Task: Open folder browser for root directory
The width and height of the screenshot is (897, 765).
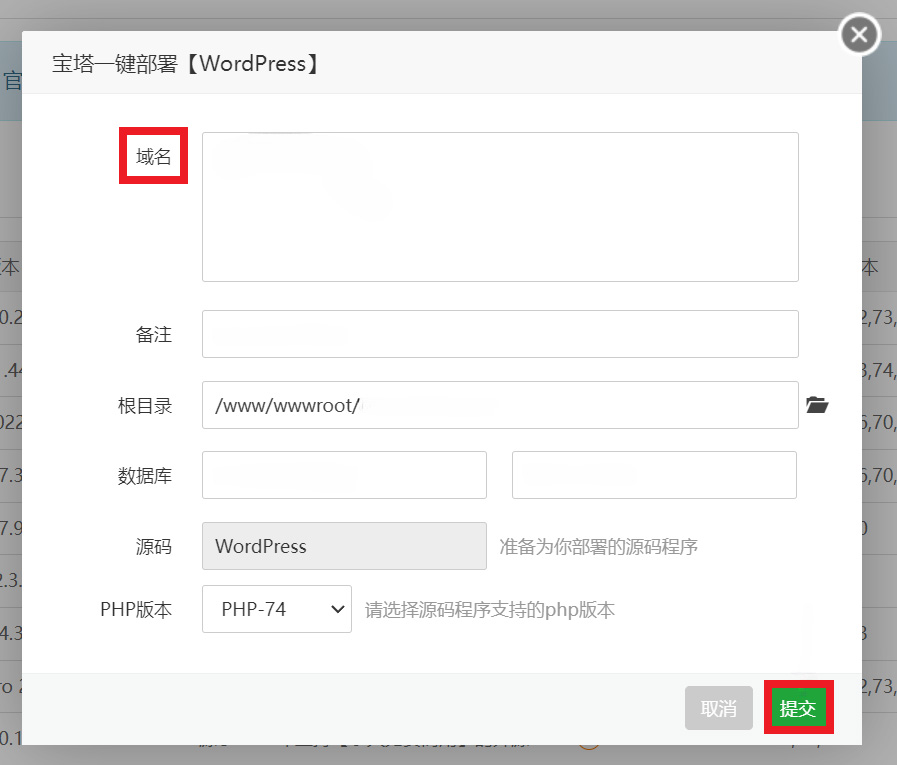Action: (x=817, y=405)
